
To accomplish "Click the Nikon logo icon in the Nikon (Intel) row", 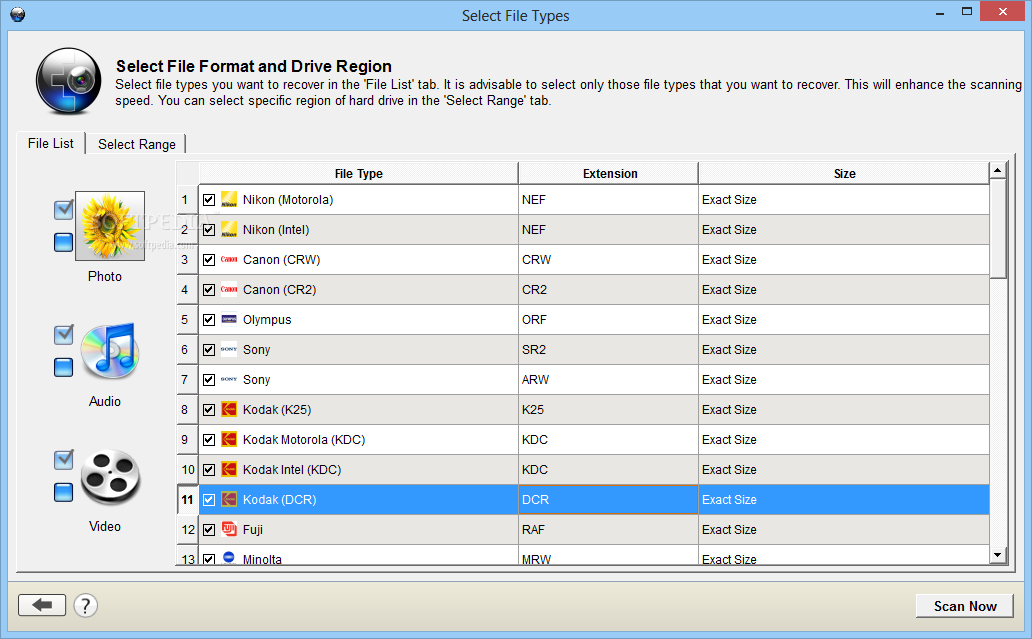I will 228,230.
